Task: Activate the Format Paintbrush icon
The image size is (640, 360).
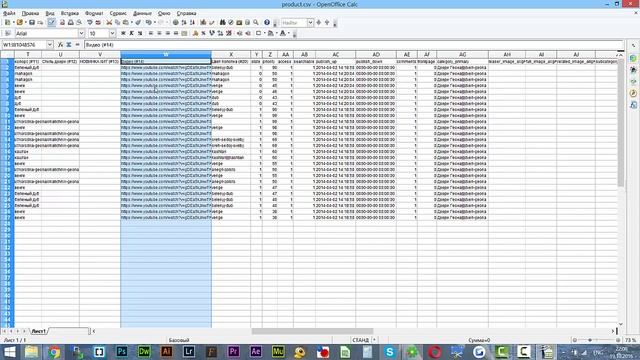Action: pos(138,22)
